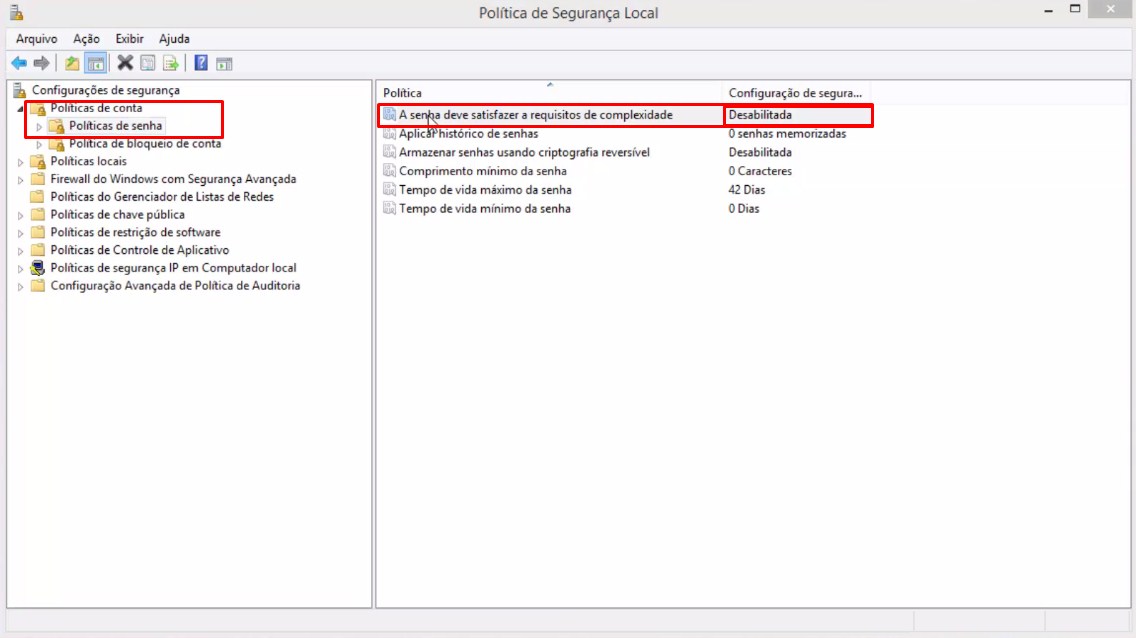Screen dimensions: 1136x638
Task: Select Armazenar senhas usando criptografia reversível
Action: point(525,153)
